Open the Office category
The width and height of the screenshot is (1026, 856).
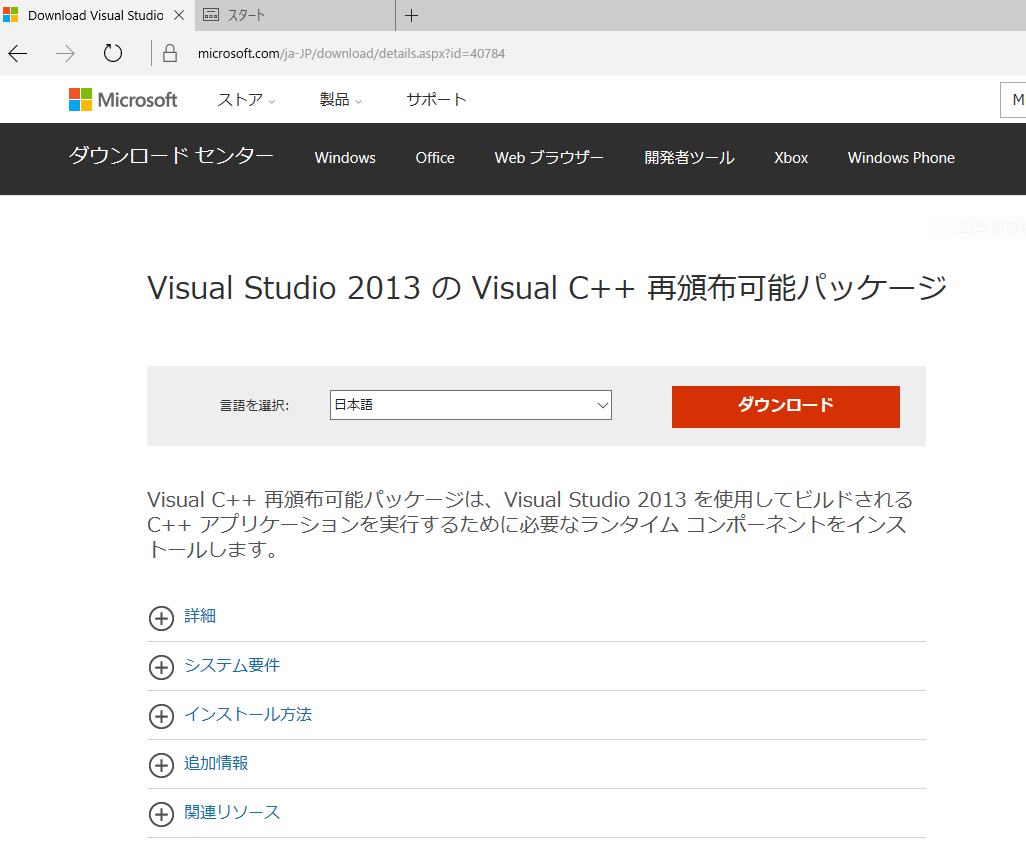[434, 158]
